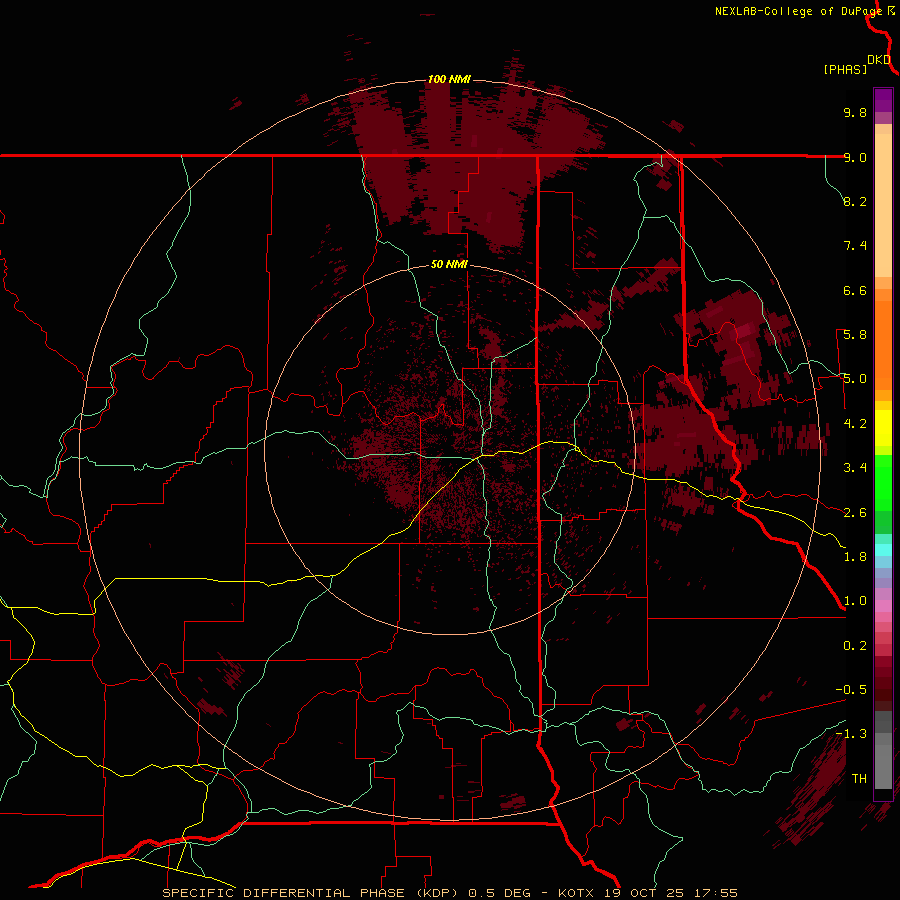Image resolution: width=900 pixels, height=900 pixels.
Task: Click the 7.4 scale value
Action: click(855, 246)
